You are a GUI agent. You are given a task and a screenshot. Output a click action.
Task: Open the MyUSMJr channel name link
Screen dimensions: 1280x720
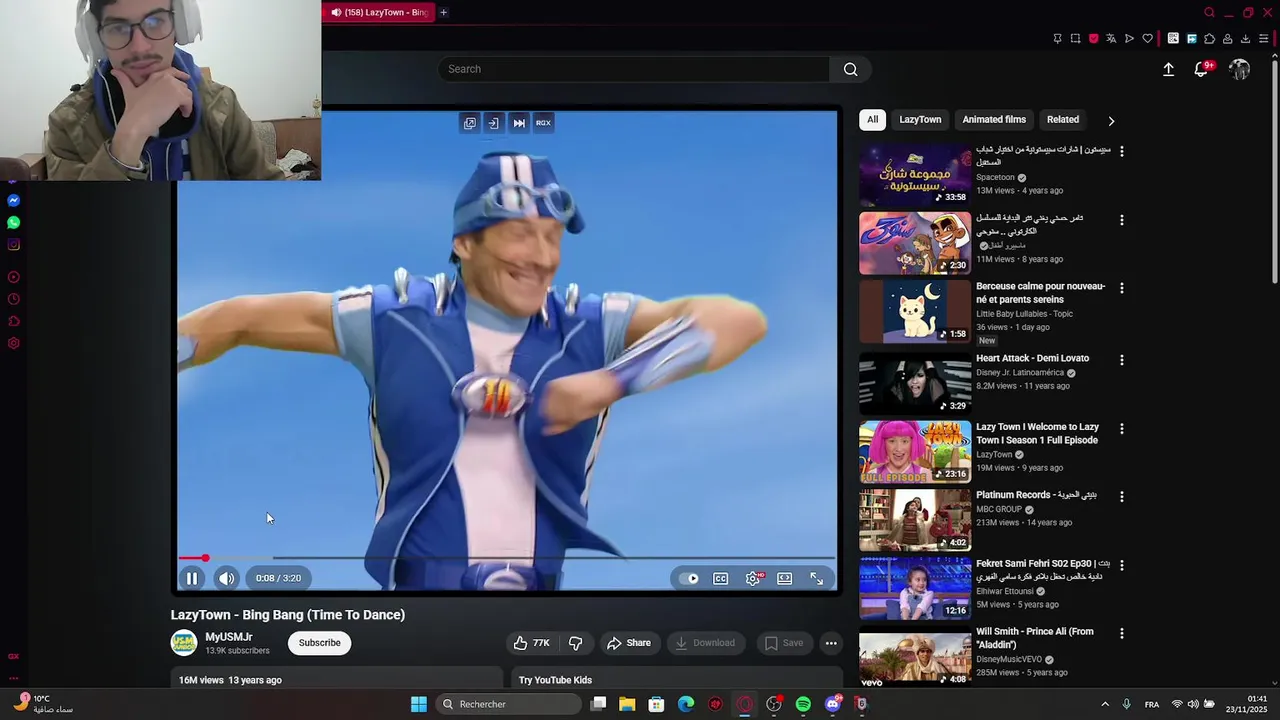click(229, 637)
